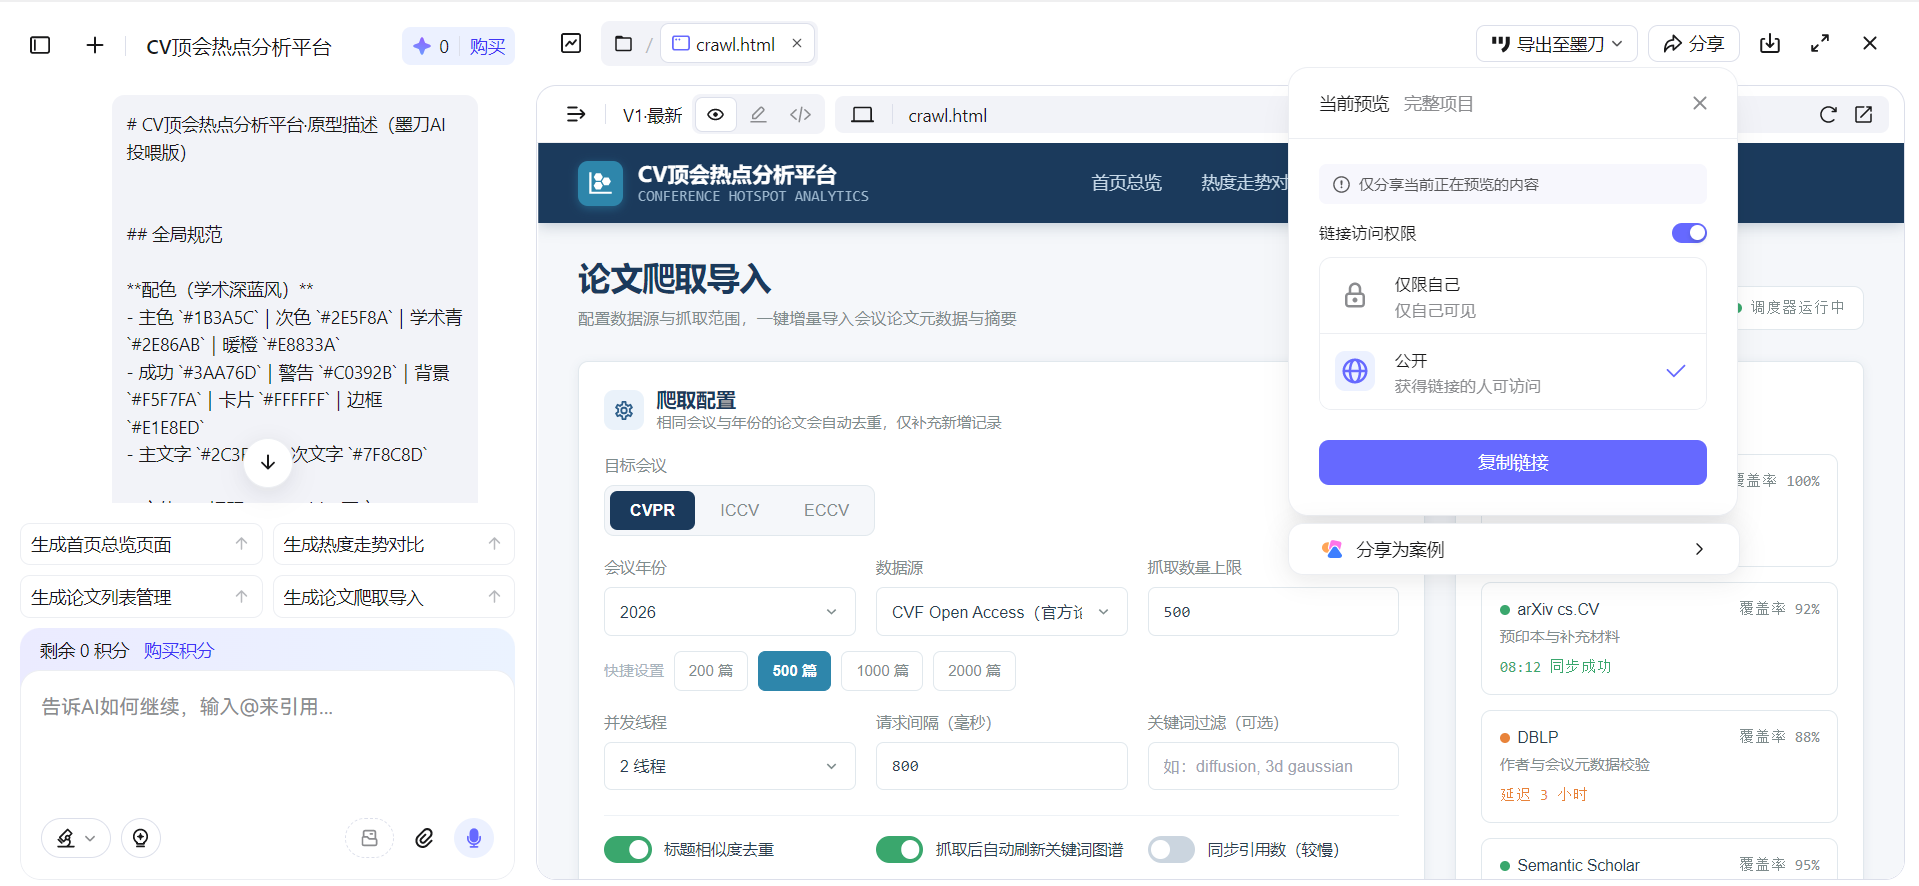Attach a file with paperclip icon

click(424, 838)
